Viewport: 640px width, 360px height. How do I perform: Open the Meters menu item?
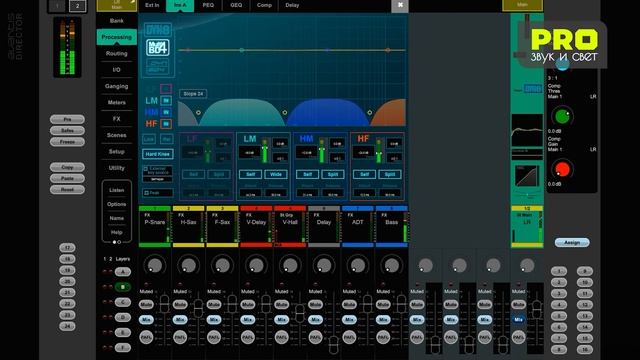[117, 102]
